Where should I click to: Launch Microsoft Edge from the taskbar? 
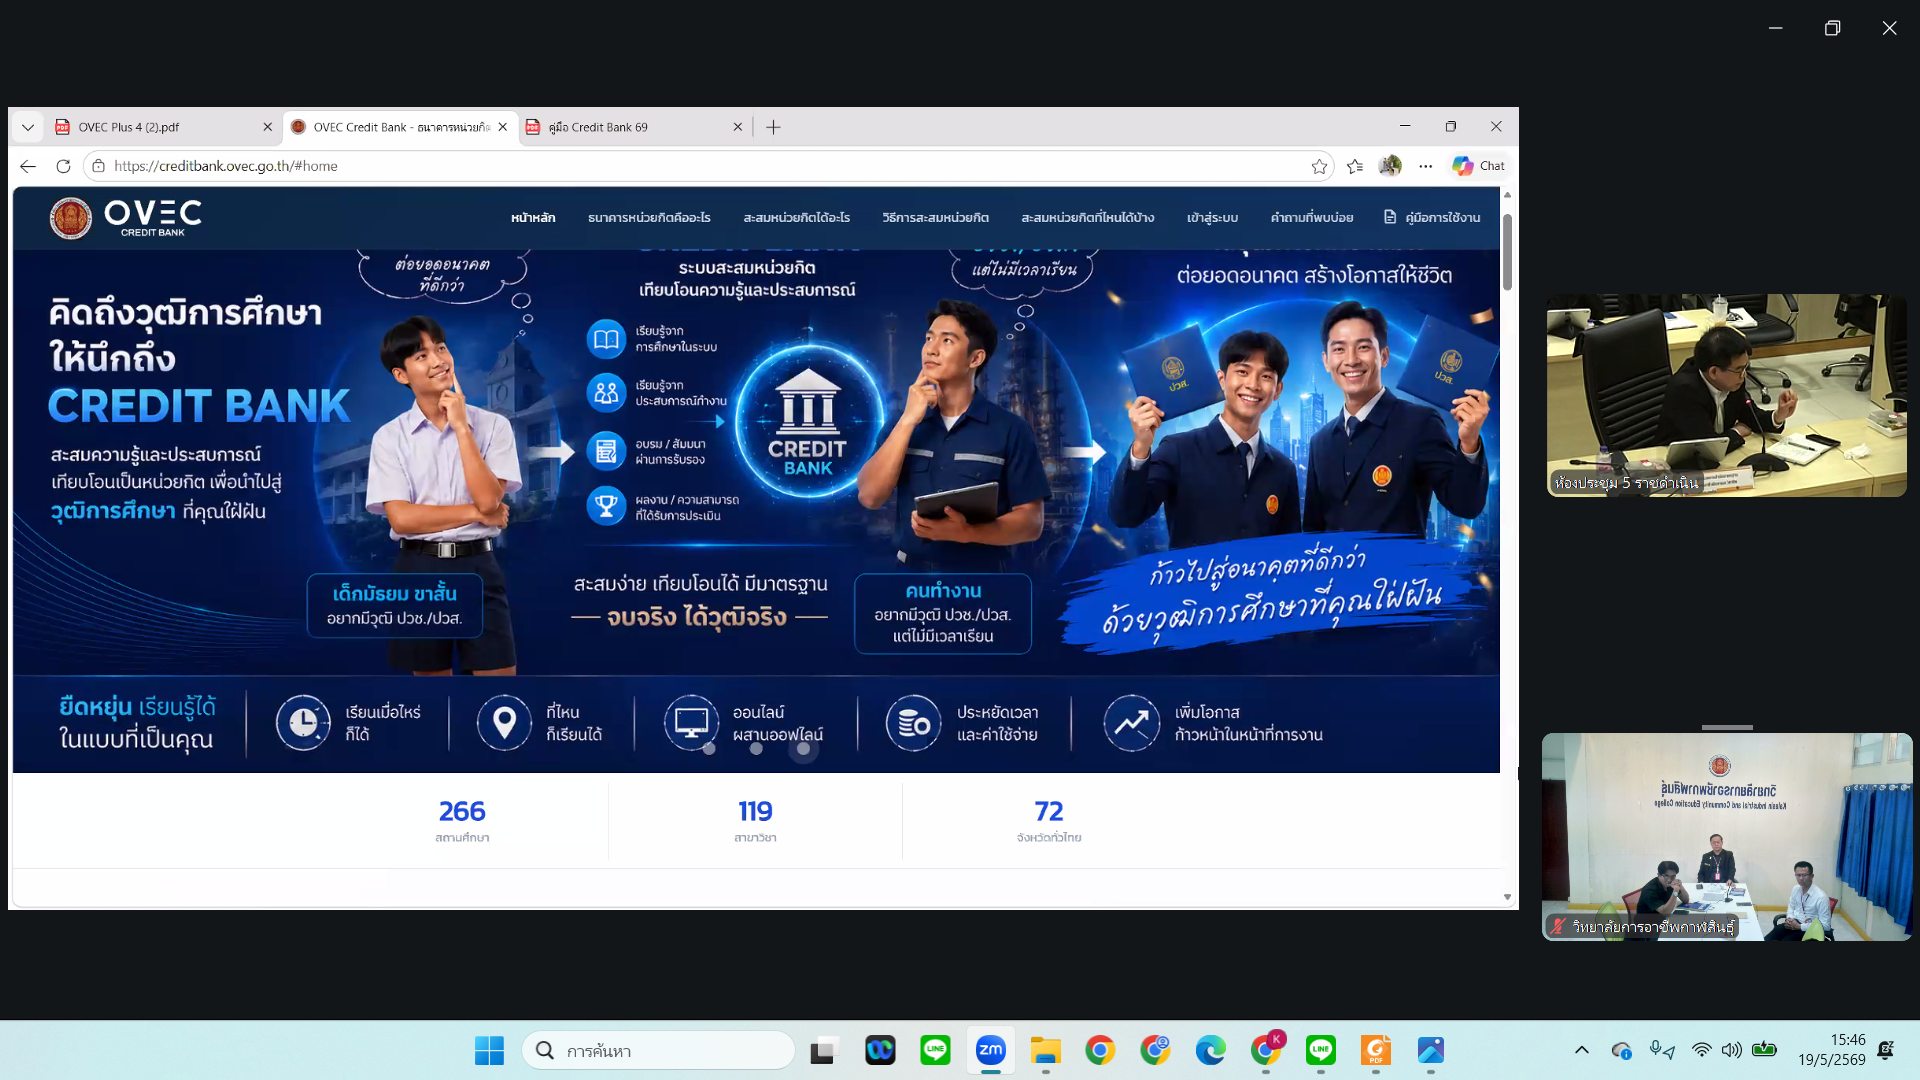tap(1210, 1051)
